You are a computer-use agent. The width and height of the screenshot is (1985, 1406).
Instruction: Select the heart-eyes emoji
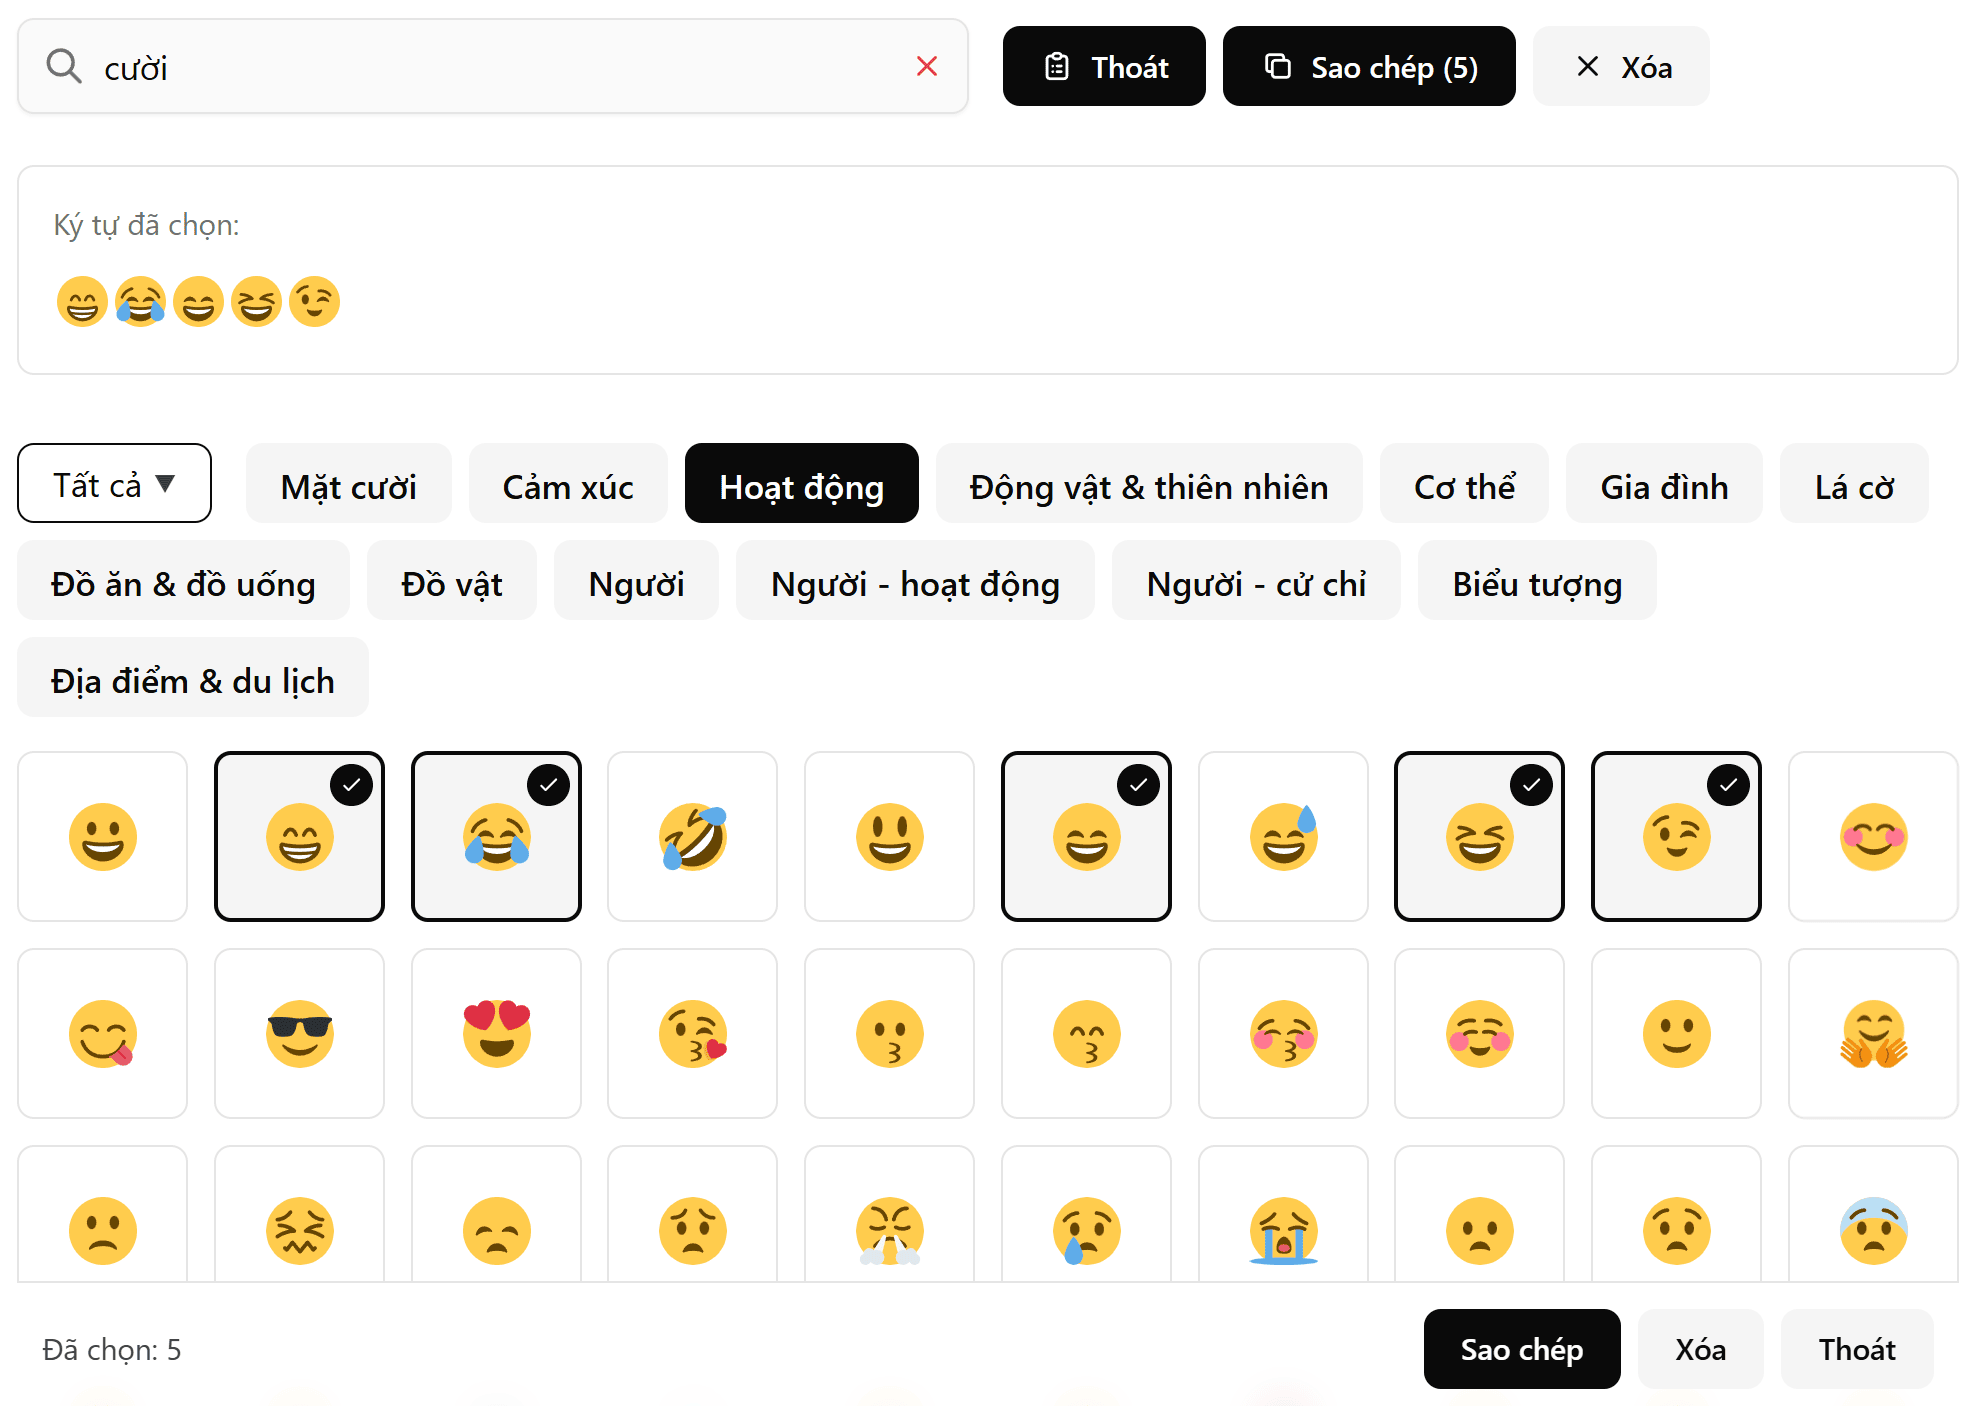click(x=496, y=1033)
